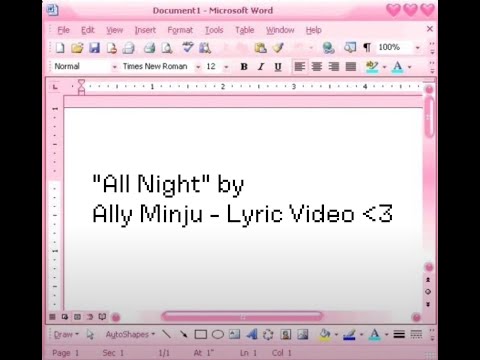Select the Rectangle drawing tool
The height and width of the screenshot is (360, 480).
(200, 334)
